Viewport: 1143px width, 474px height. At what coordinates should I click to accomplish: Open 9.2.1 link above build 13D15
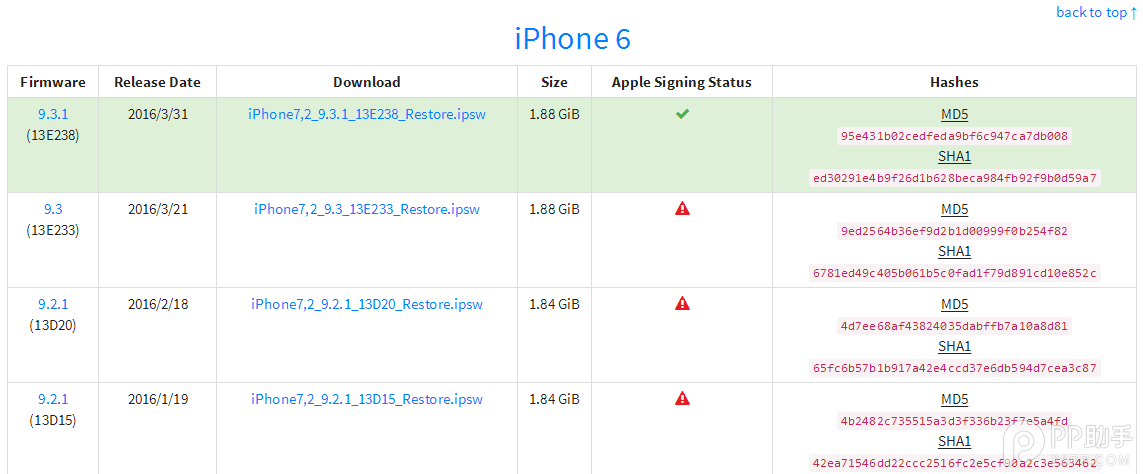[x=53, y=399]
